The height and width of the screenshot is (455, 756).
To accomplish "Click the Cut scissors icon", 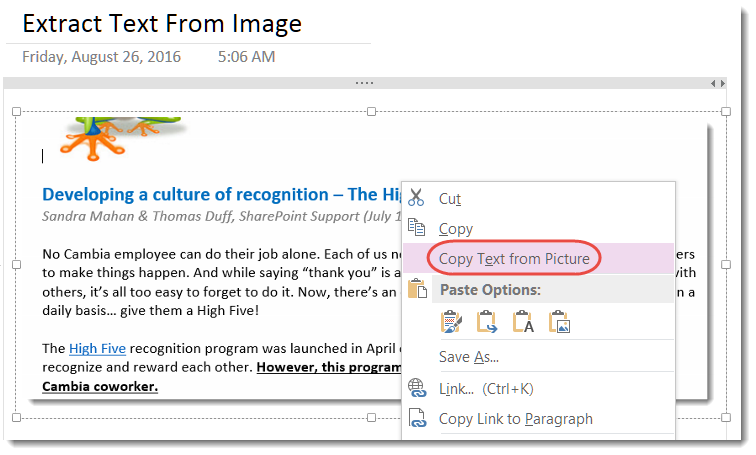I will pyautogui.click(x=416, y=198).
